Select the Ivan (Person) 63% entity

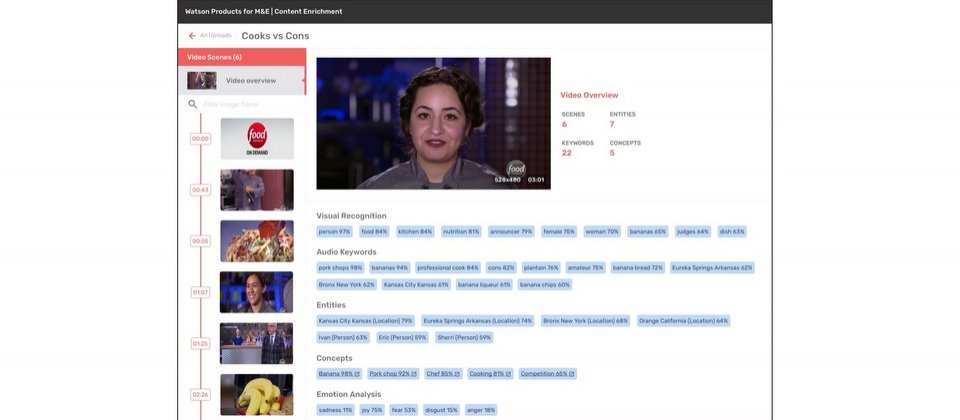343,337
